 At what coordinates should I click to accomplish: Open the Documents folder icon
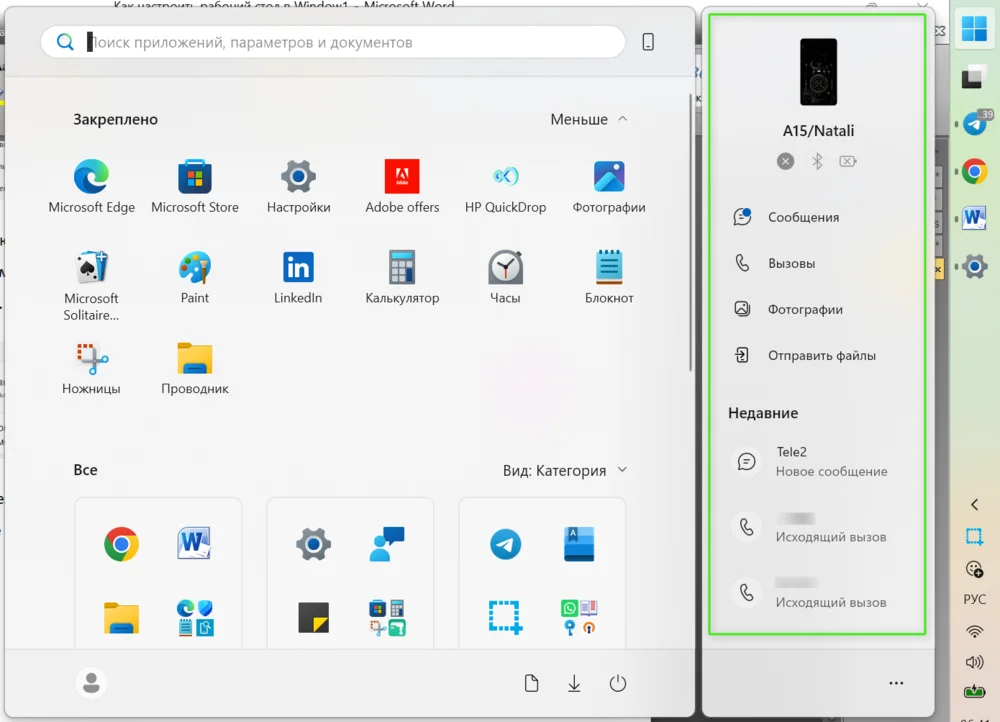coord(531,683)
